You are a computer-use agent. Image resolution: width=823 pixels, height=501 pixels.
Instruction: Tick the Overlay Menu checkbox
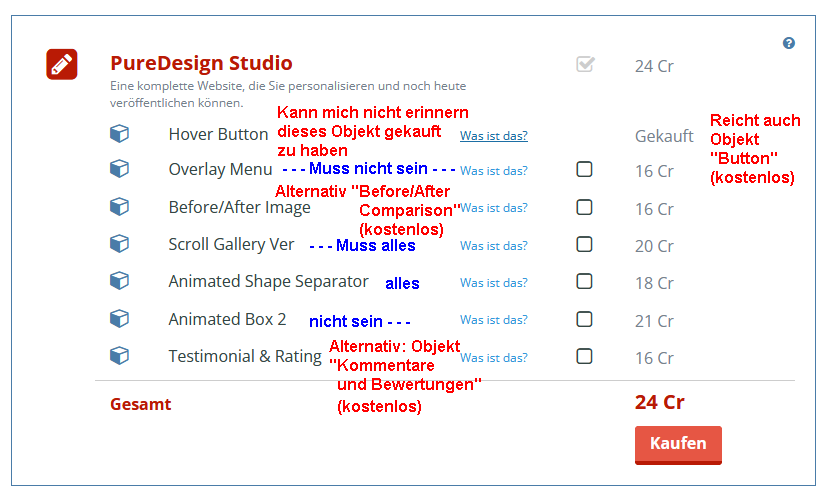(585, 170)
